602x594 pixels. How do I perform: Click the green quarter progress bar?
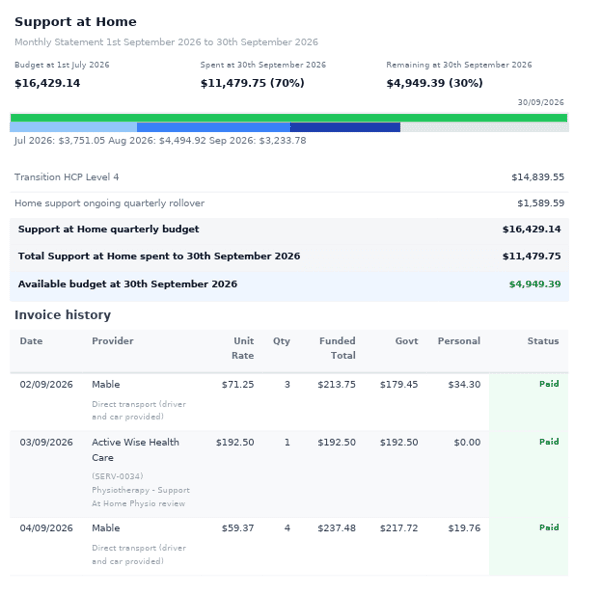[289, 118]
